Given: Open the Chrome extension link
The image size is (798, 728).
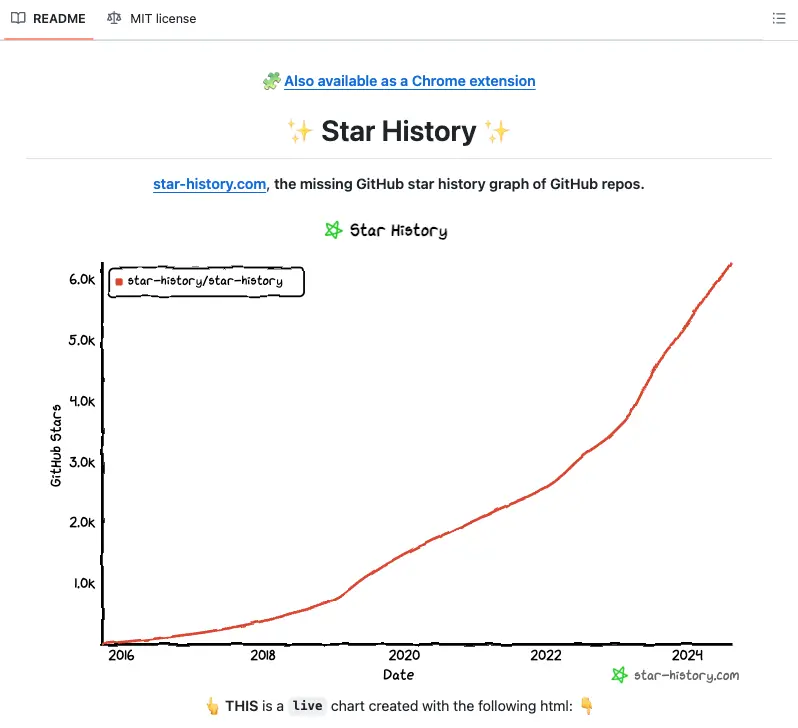Looking at the screenshot, I should click(x=410, y=81).
